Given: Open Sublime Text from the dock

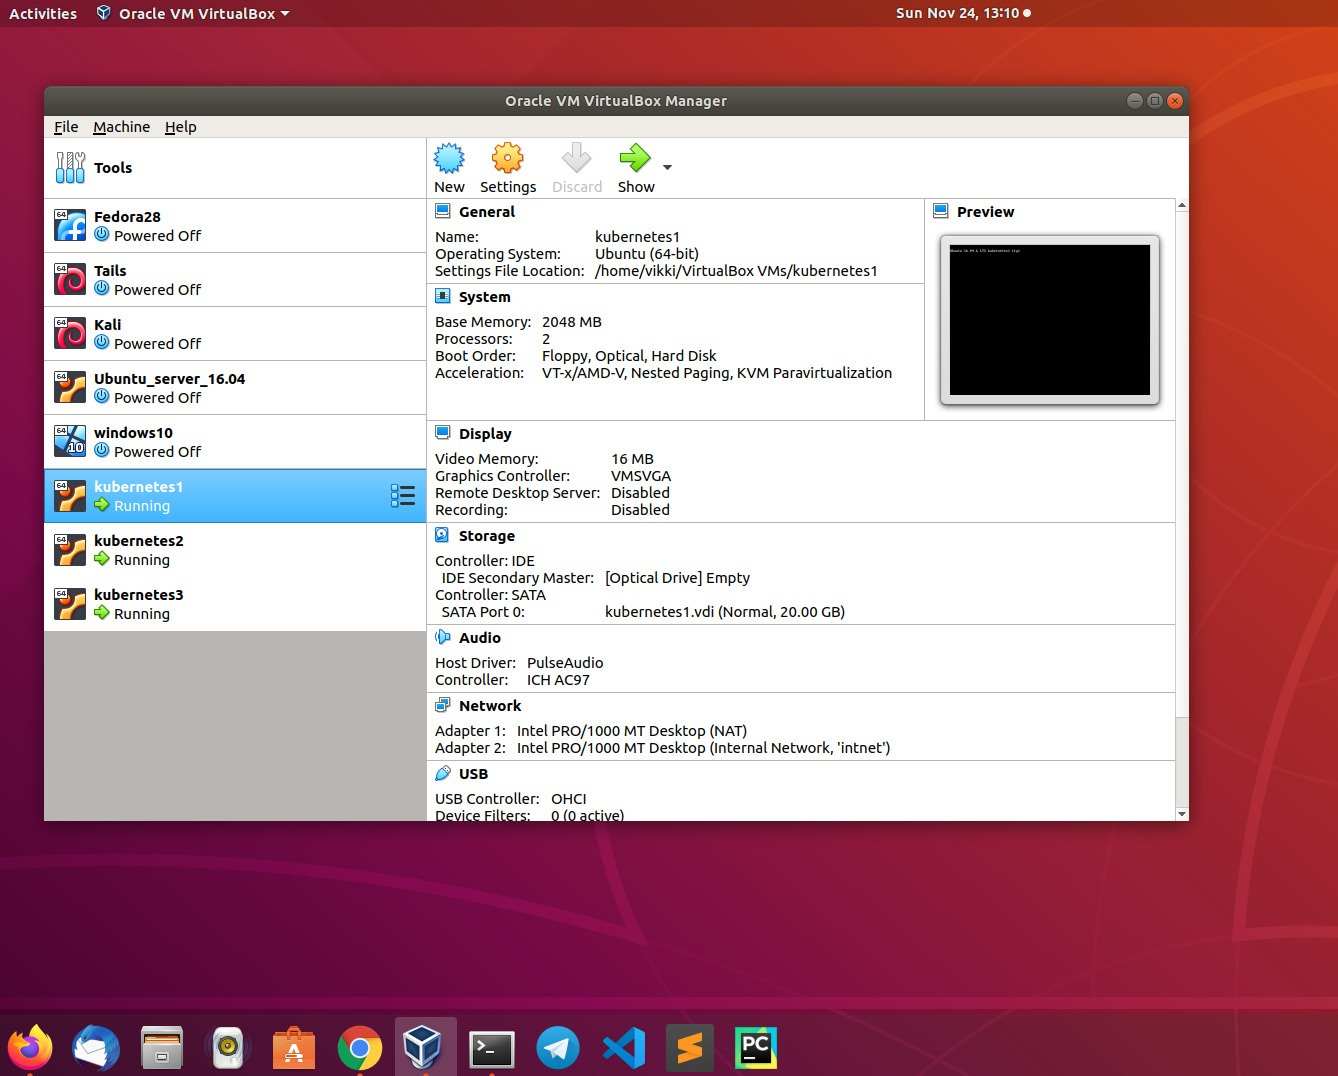Looking at the screenshot, I should coord(690,1048).
